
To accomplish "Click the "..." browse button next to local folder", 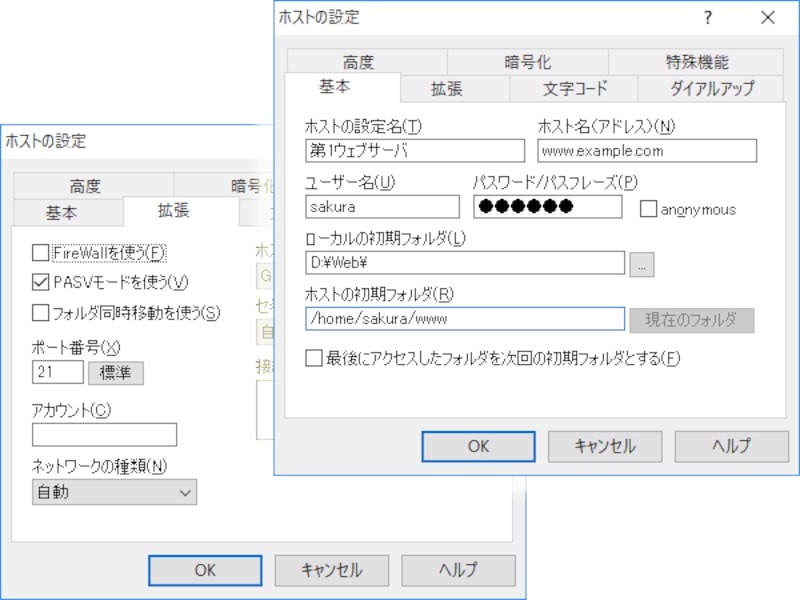I will coord(640,264).
